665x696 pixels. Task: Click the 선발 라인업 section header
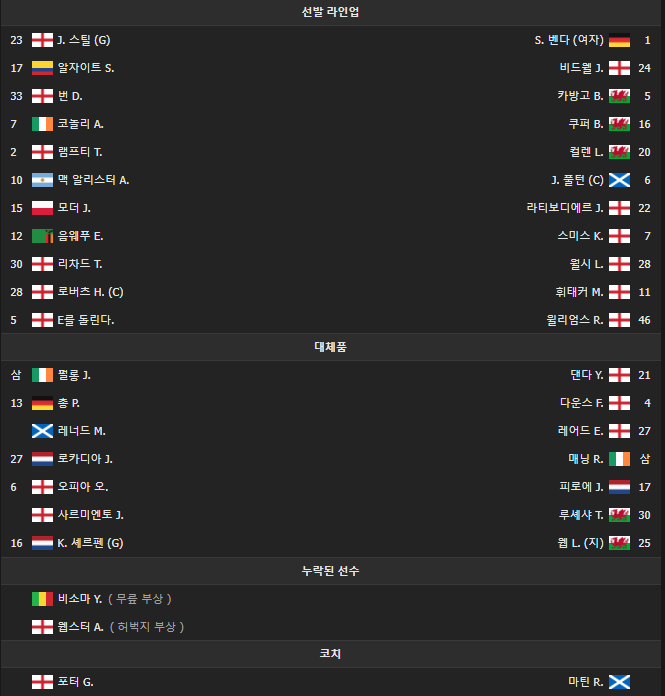point(331,12)
